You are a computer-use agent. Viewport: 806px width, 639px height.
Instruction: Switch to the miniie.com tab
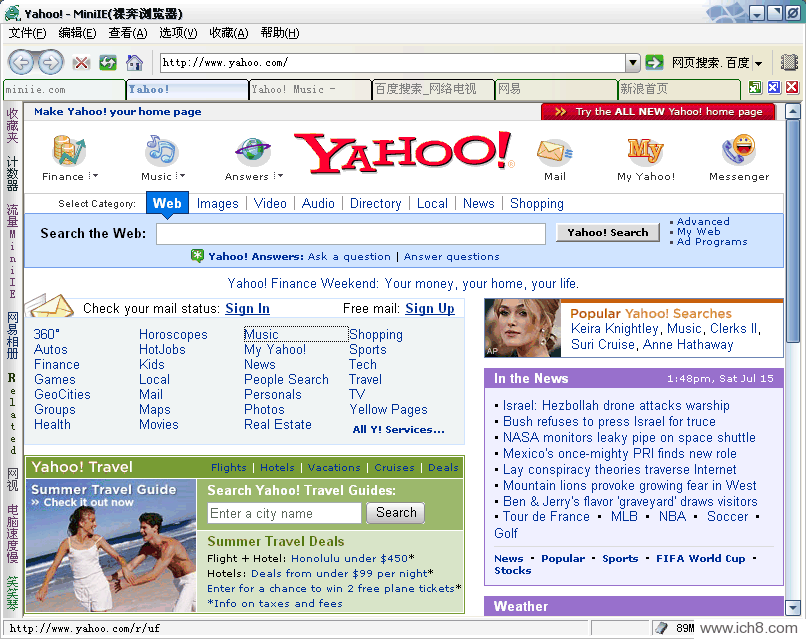click(64, 89)
